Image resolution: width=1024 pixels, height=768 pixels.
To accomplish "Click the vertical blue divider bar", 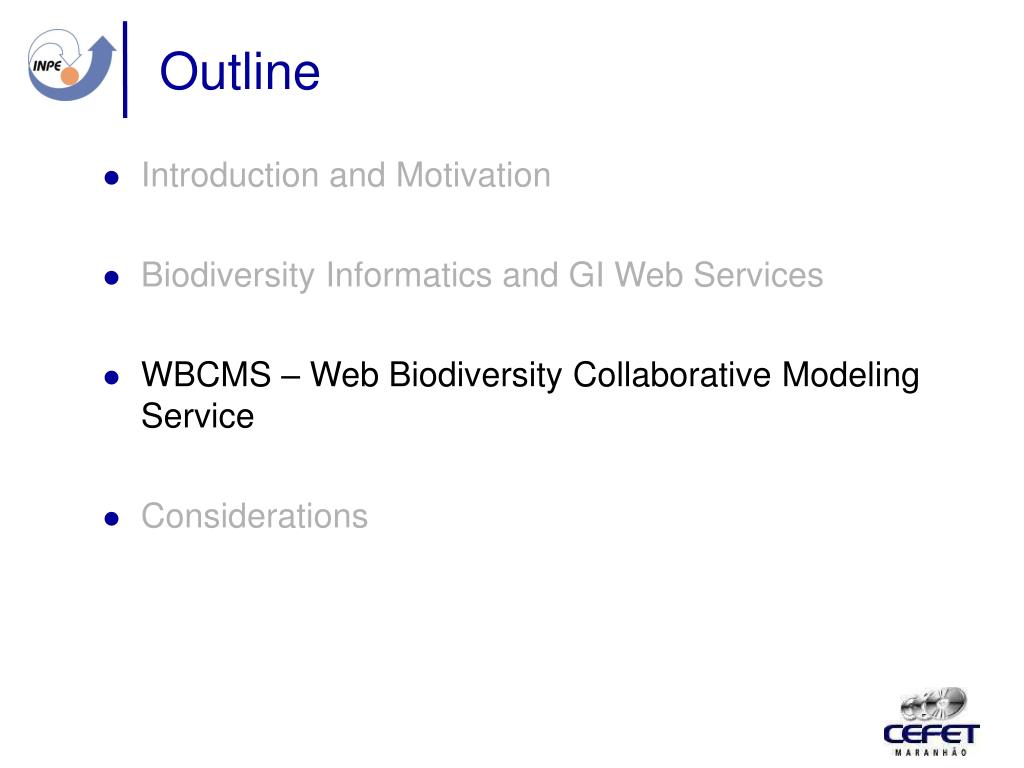I will (125, 69).
